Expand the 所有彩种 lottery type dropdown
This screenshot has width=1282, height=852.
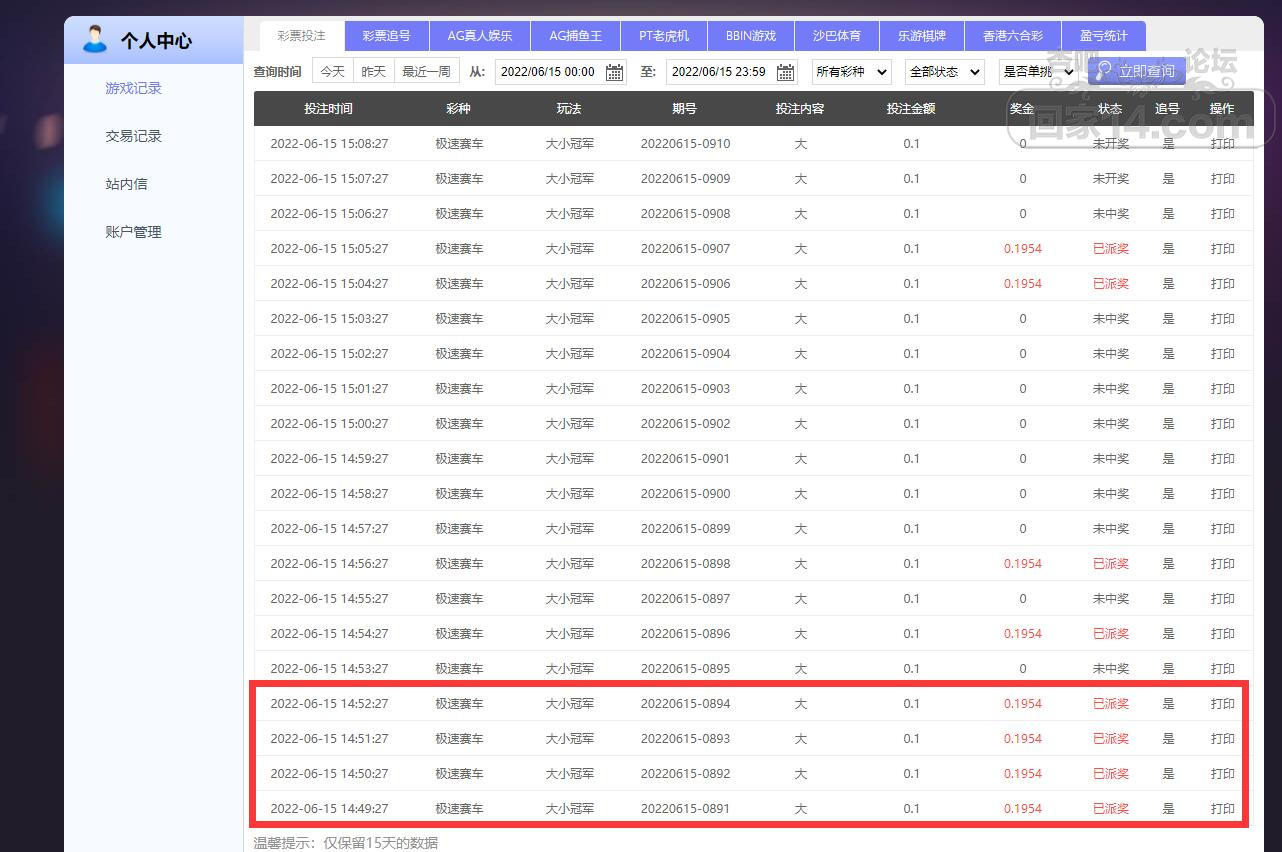coord(852,72)
